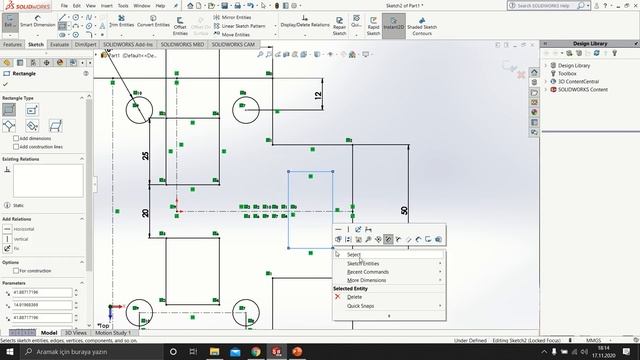This screenshot has height=360, width=640.
Task: Open Windows Start menu
Action: pos(9,351)
